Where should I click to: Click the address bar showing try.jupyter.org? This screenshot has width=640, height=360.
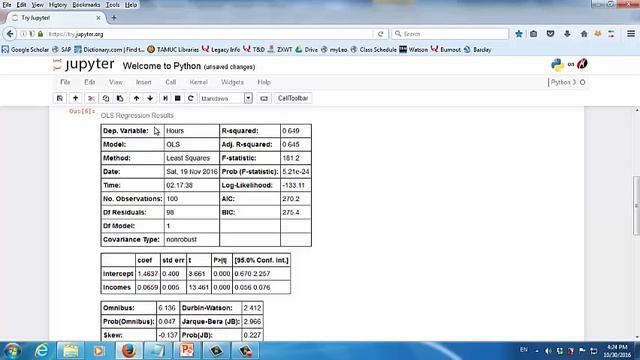click(x=208, y=34)
